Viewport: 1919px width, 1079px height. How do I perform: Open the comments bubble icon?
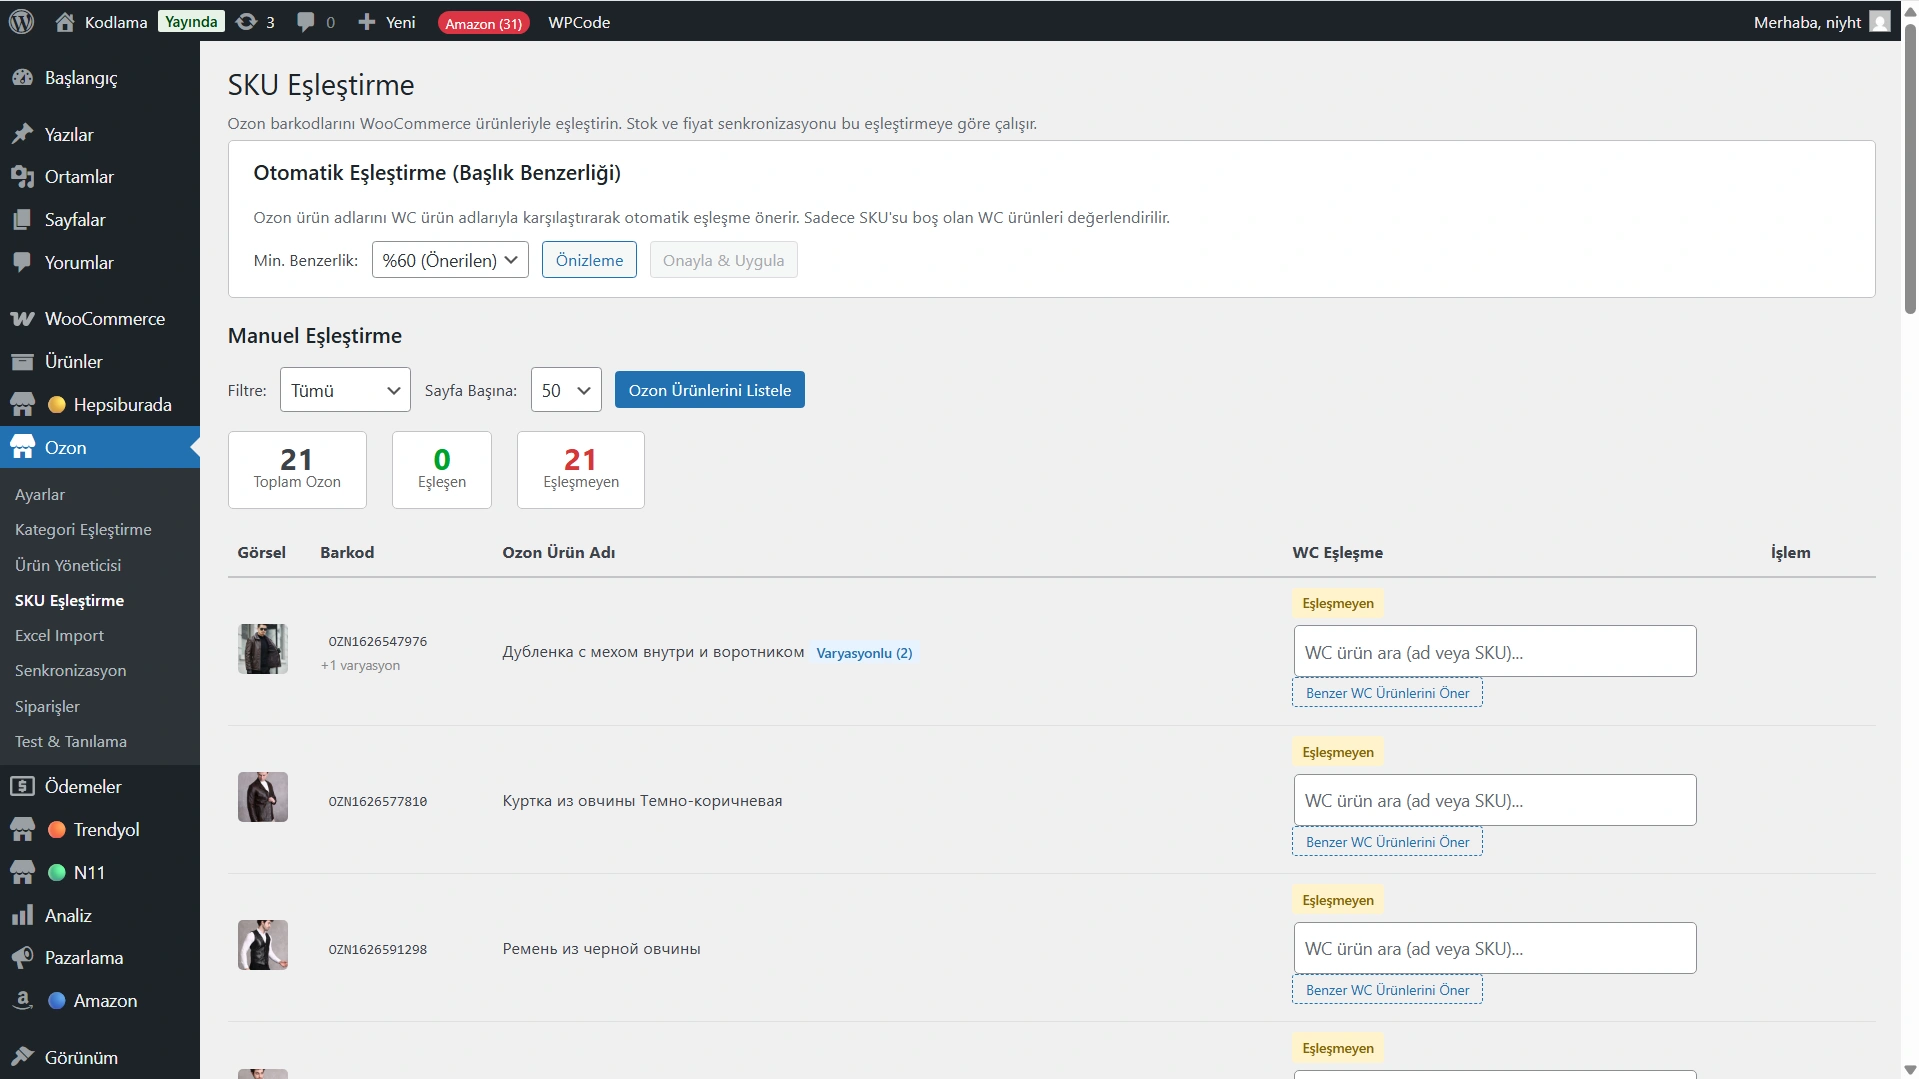pyautogui.click(x=306, y=22)
